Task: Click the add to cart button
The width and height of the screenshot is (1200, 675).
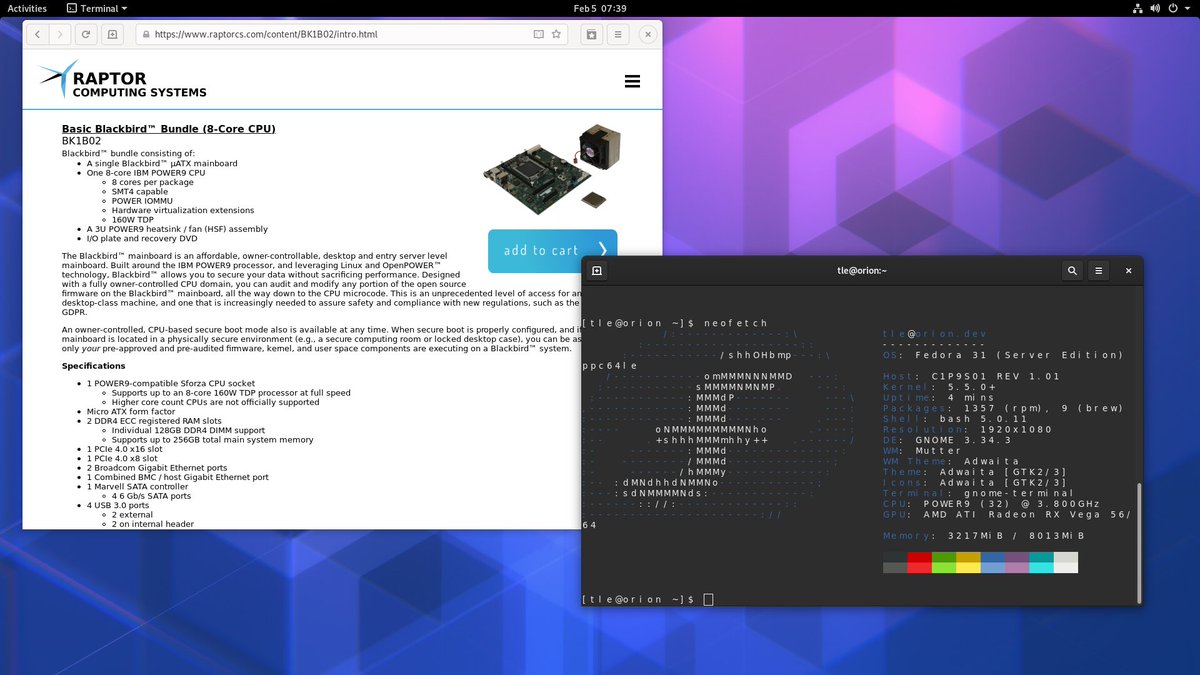Action: click(552, 250)
